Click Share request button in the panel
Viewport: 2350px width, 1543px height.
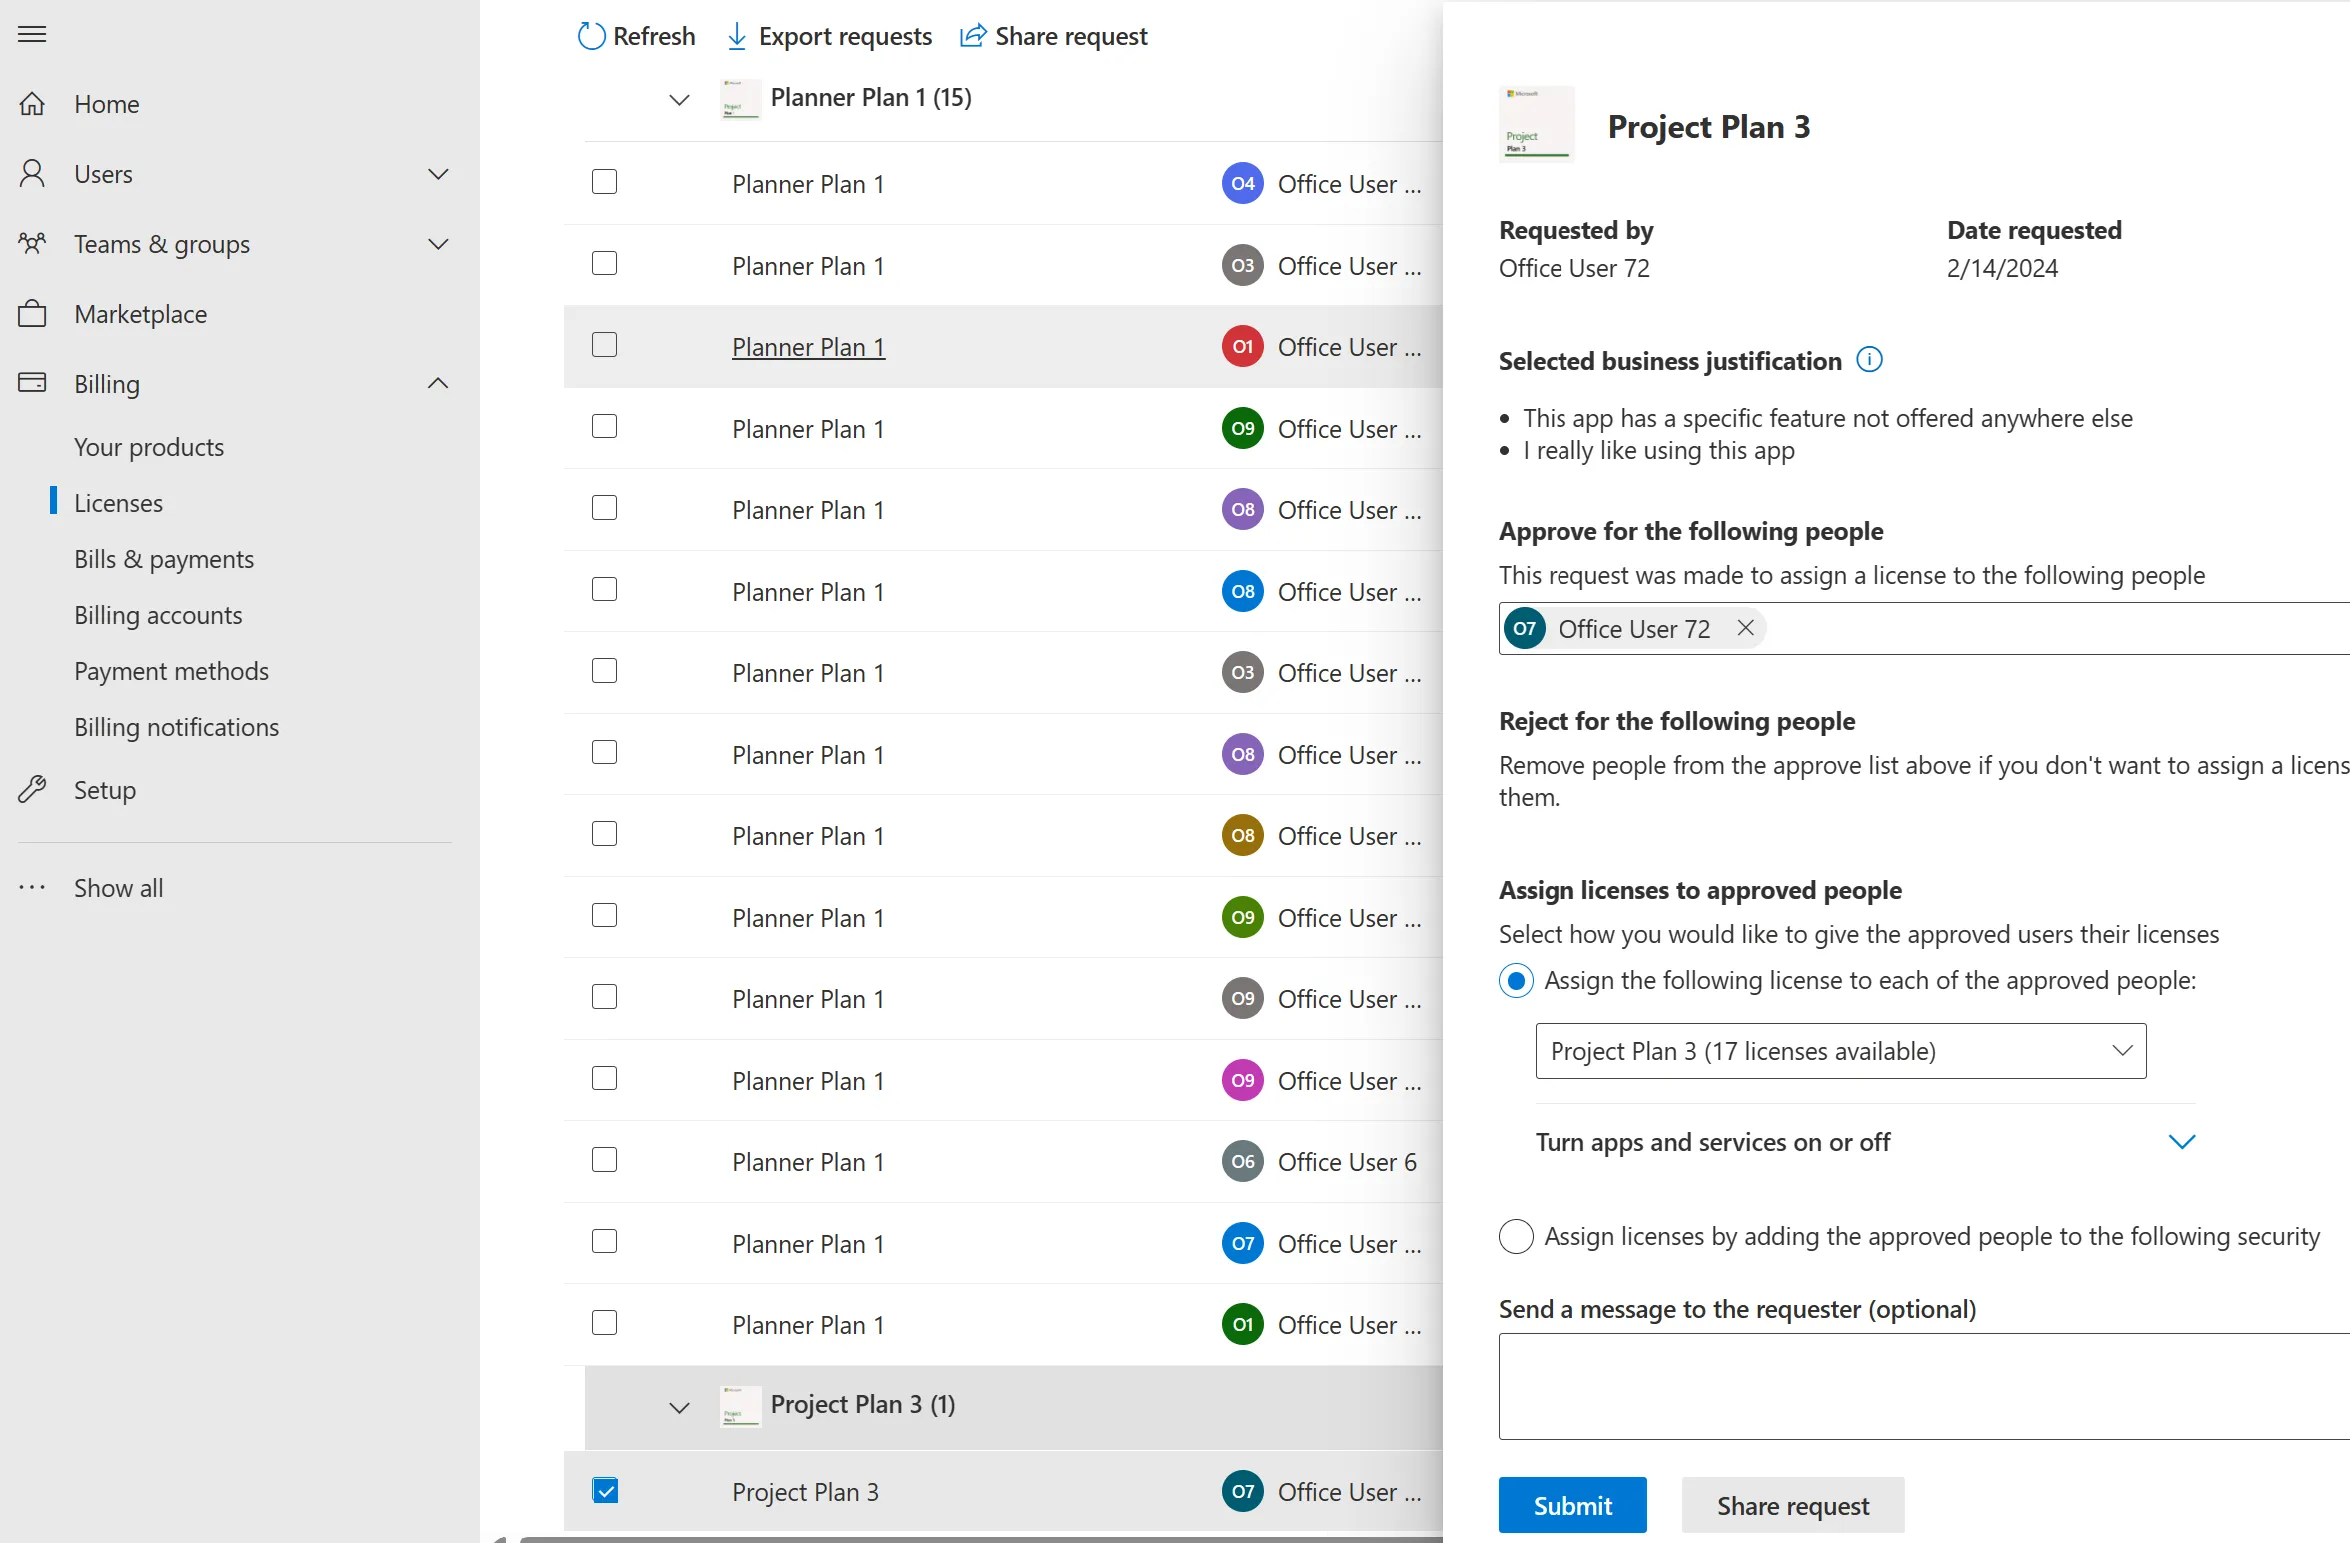pyautogui.click(x=1792, y=1505)
